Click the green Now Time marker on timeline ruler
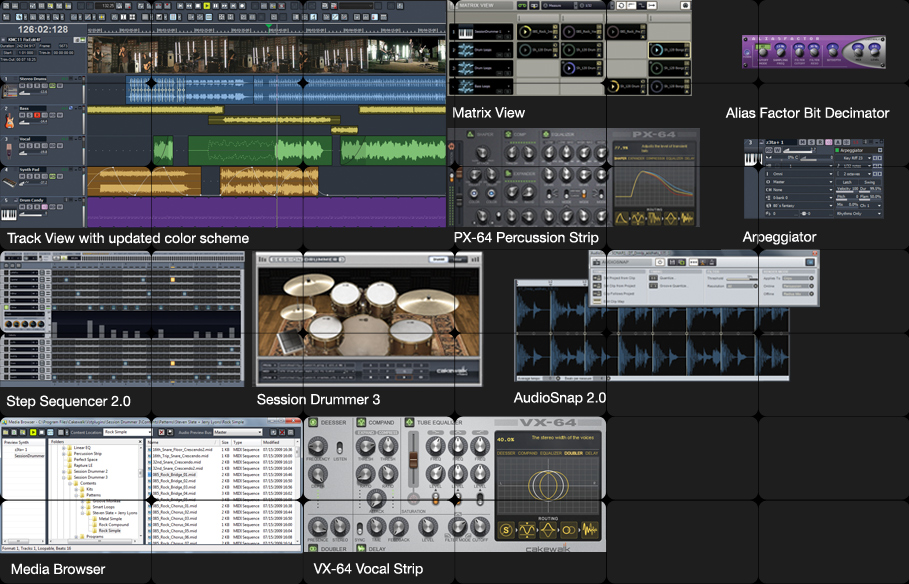The width and height of the screenshot is (909, 584). pyautogui.click(x=268, y=26)
